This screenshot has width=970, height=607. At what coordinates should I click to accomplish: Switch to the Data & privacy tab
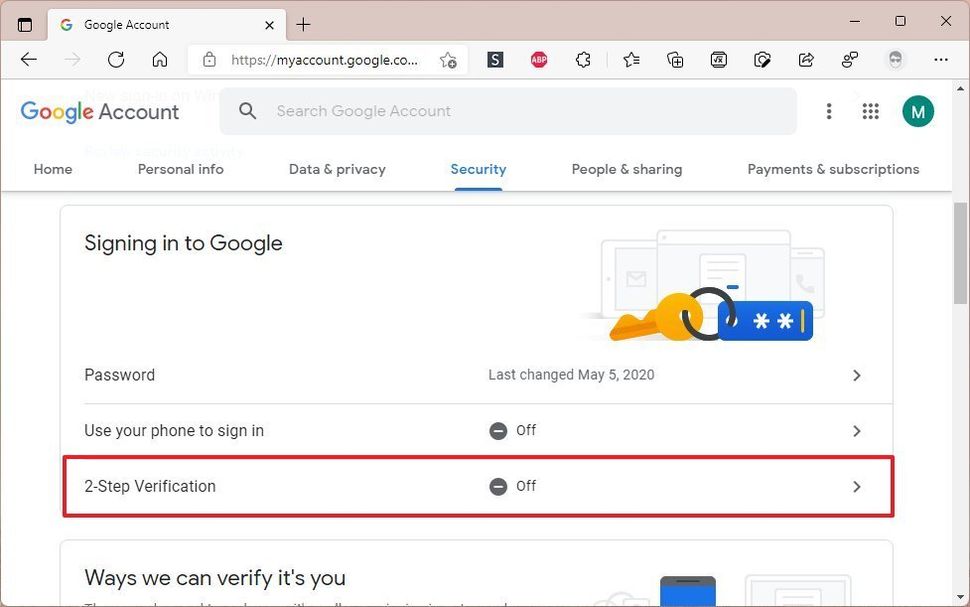(337, 169)
